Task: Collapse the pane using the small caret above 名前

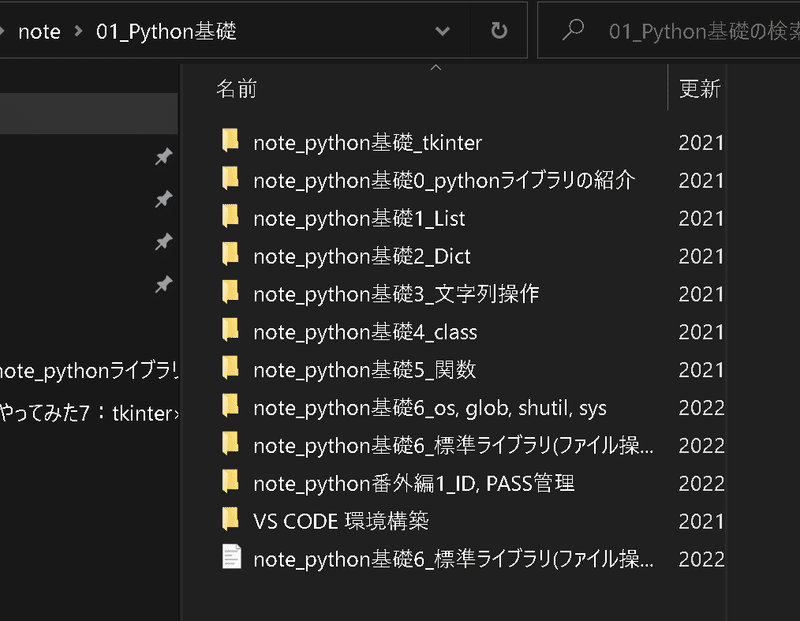Action: [x=434, y=66]
